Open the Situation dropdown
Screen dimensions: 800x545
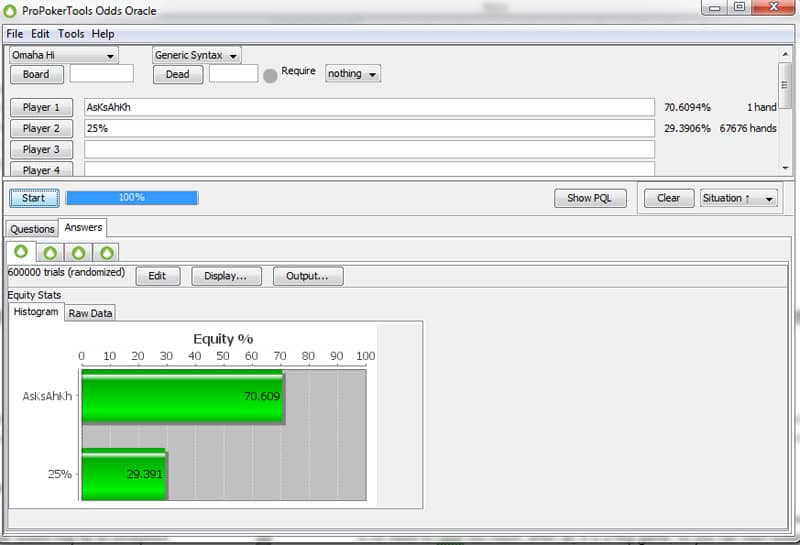(x=738, y=198)
